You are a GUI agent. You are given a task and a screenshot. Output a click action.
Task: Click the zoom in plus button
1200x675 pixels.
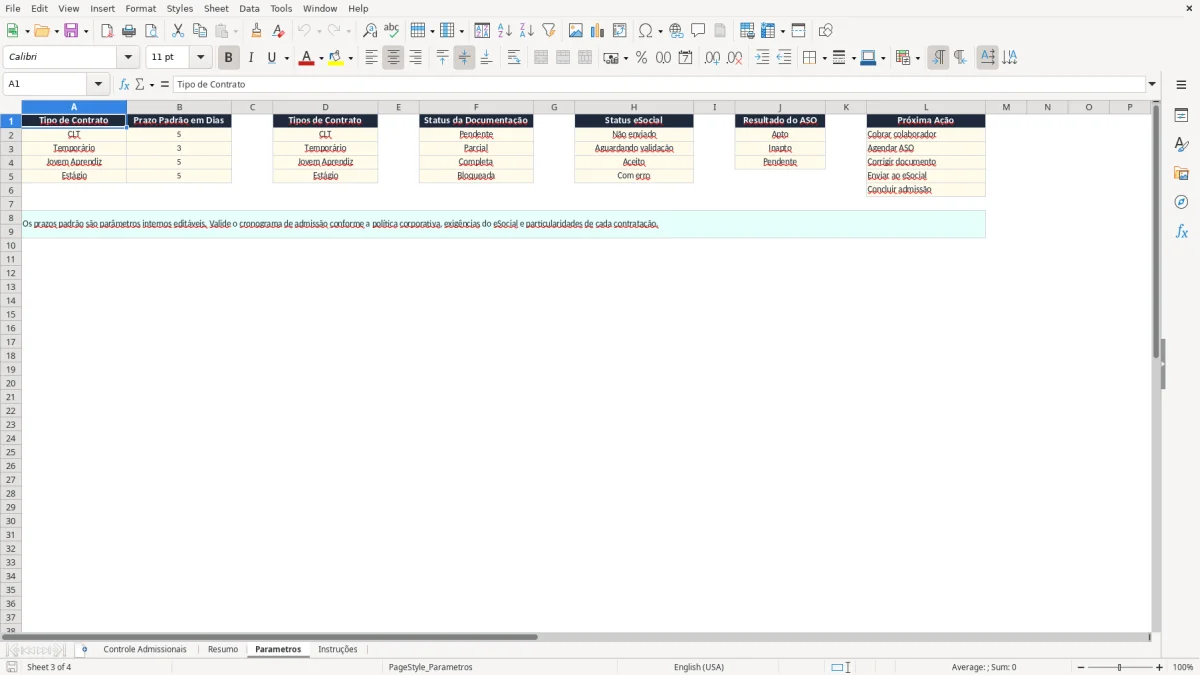(1160, 667)
